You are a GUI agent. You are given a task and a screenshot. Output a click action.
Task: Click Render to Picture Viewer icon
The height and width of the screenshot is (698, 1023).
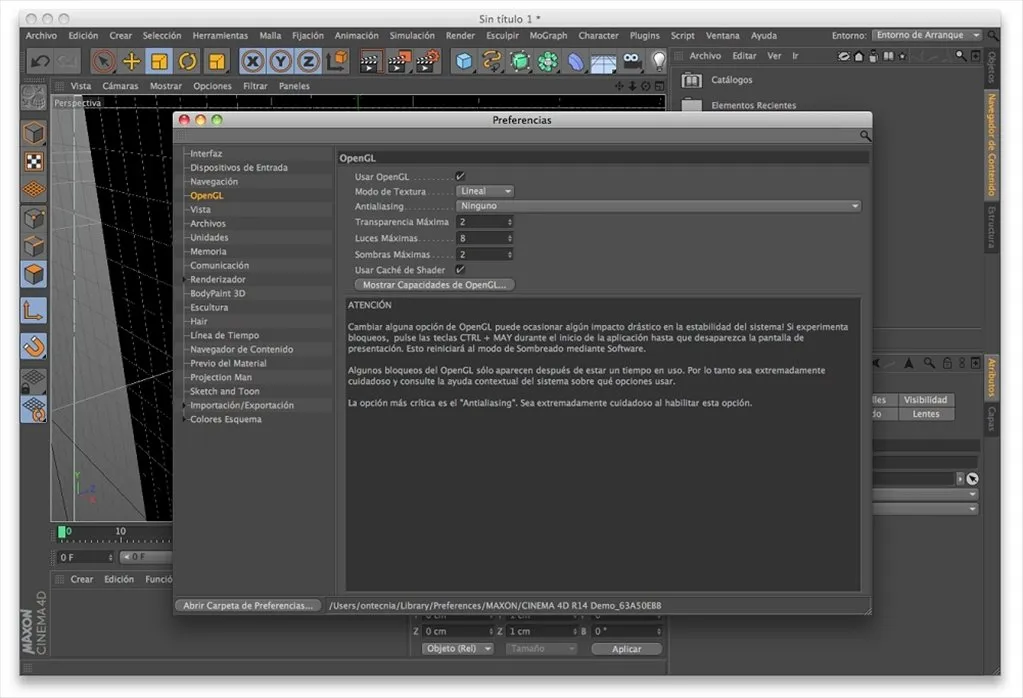pos(398,62)
